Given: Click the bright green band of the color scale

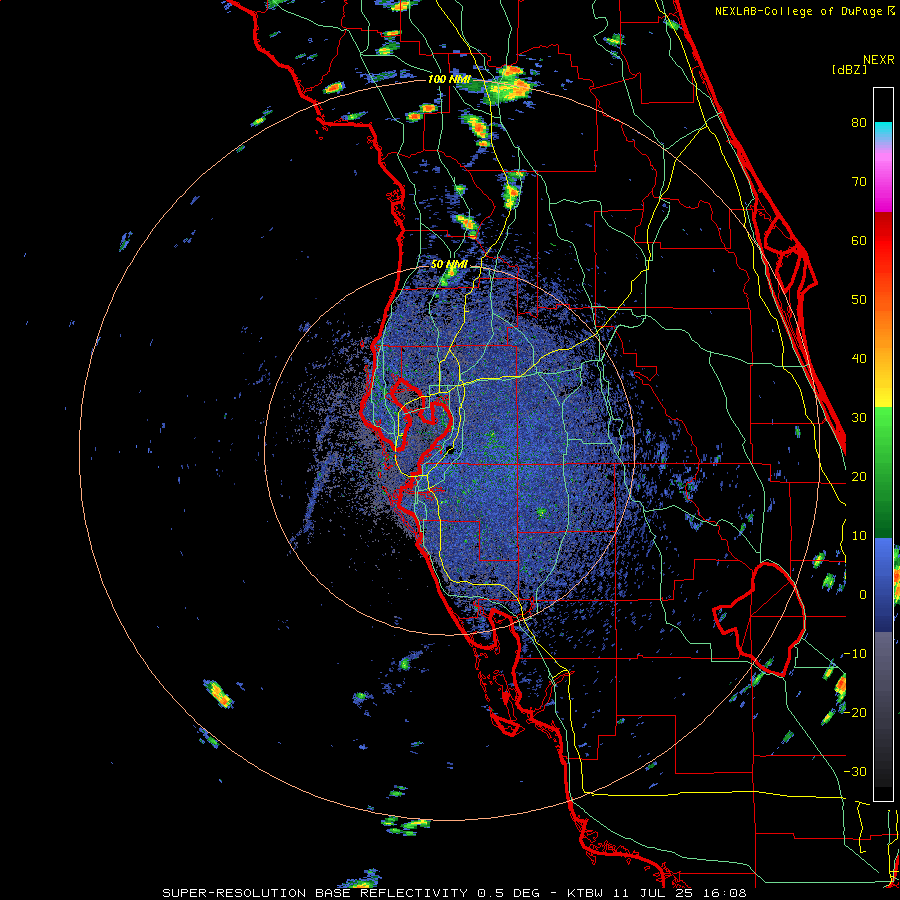Looking at the screenshot, I should coord(883,435).
